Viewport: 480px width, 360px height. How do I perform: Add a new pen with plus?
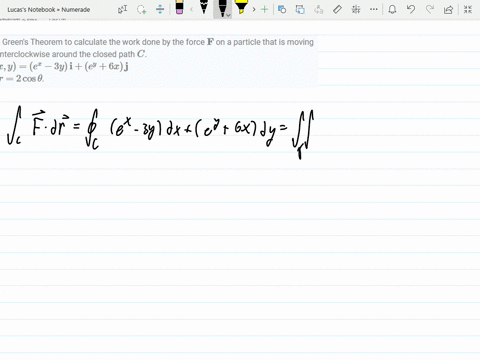click(264, 9)
